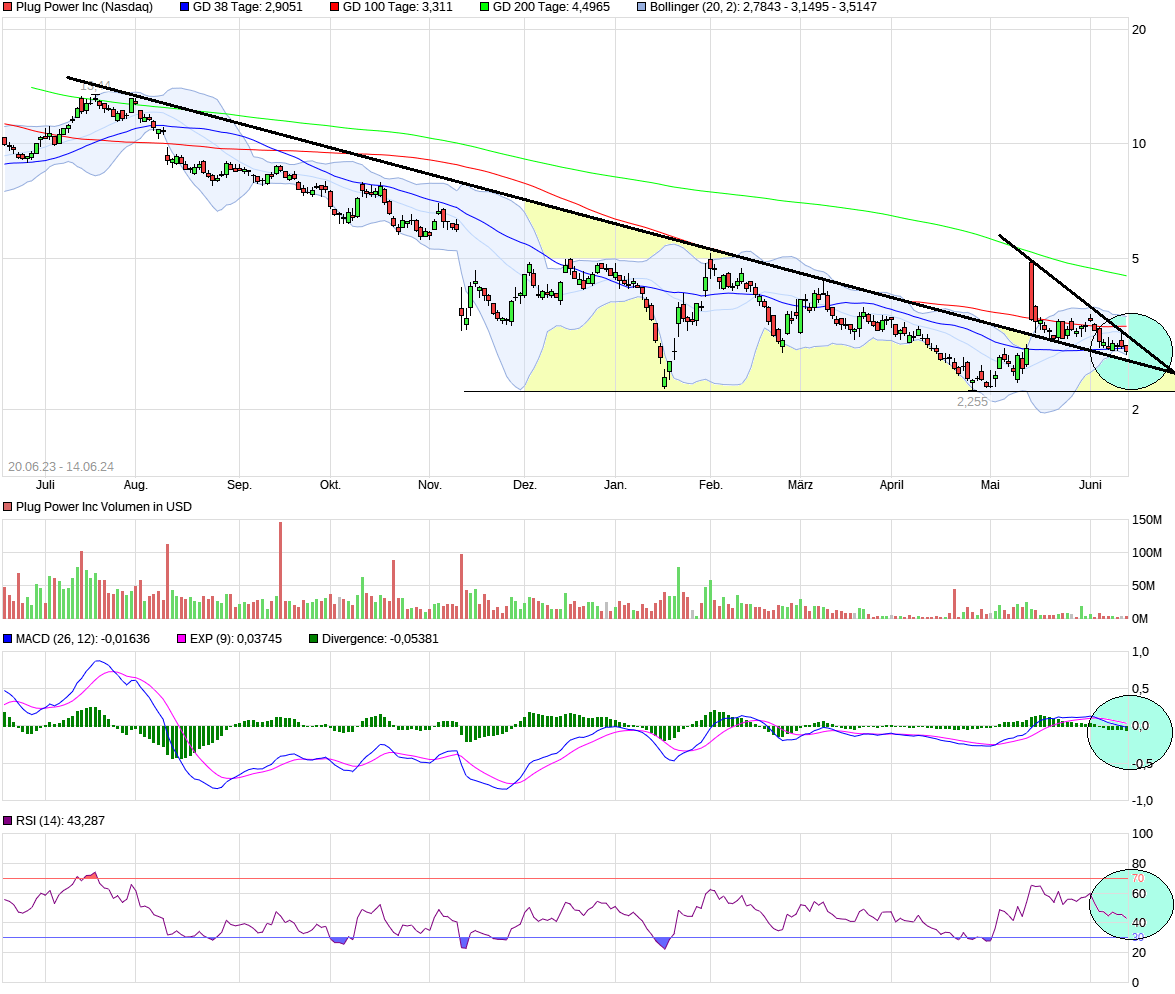Click the 'Feb.' month label on x-axis

click(x=710, y=485)
